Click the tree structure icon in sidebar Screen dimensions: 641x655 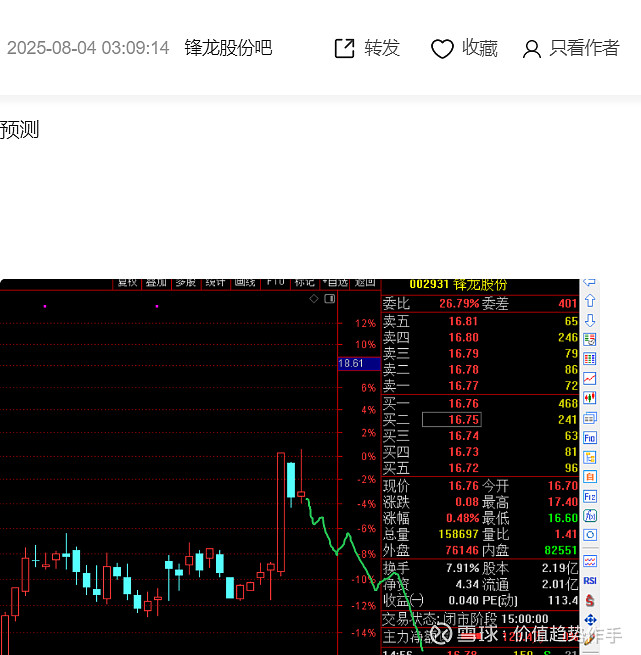point(590,457)
